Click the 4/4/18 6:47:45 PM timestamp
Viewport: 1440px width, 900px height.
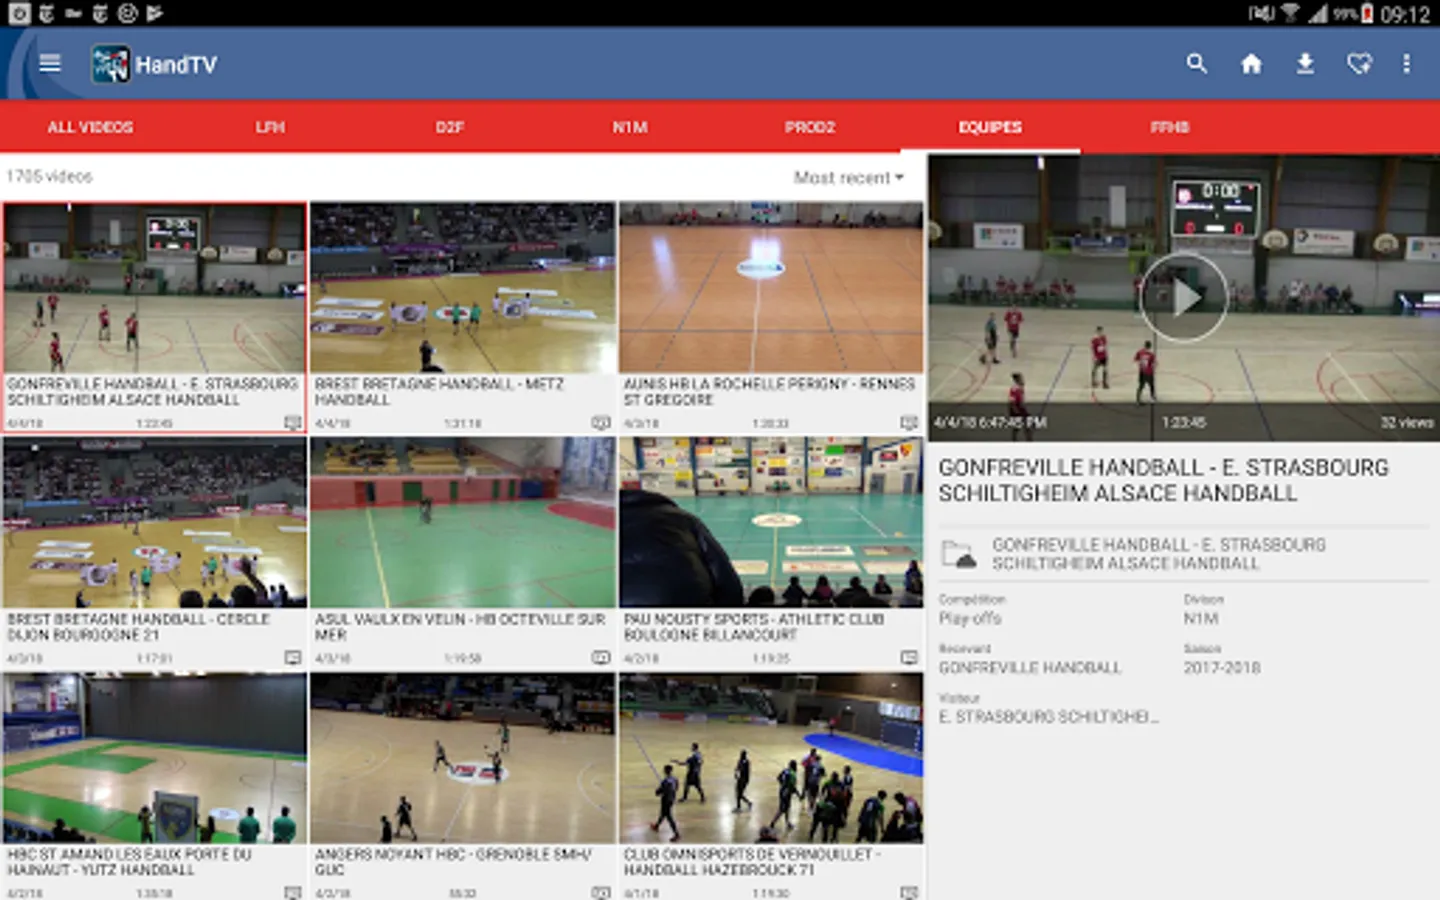[x=990, y=423]
